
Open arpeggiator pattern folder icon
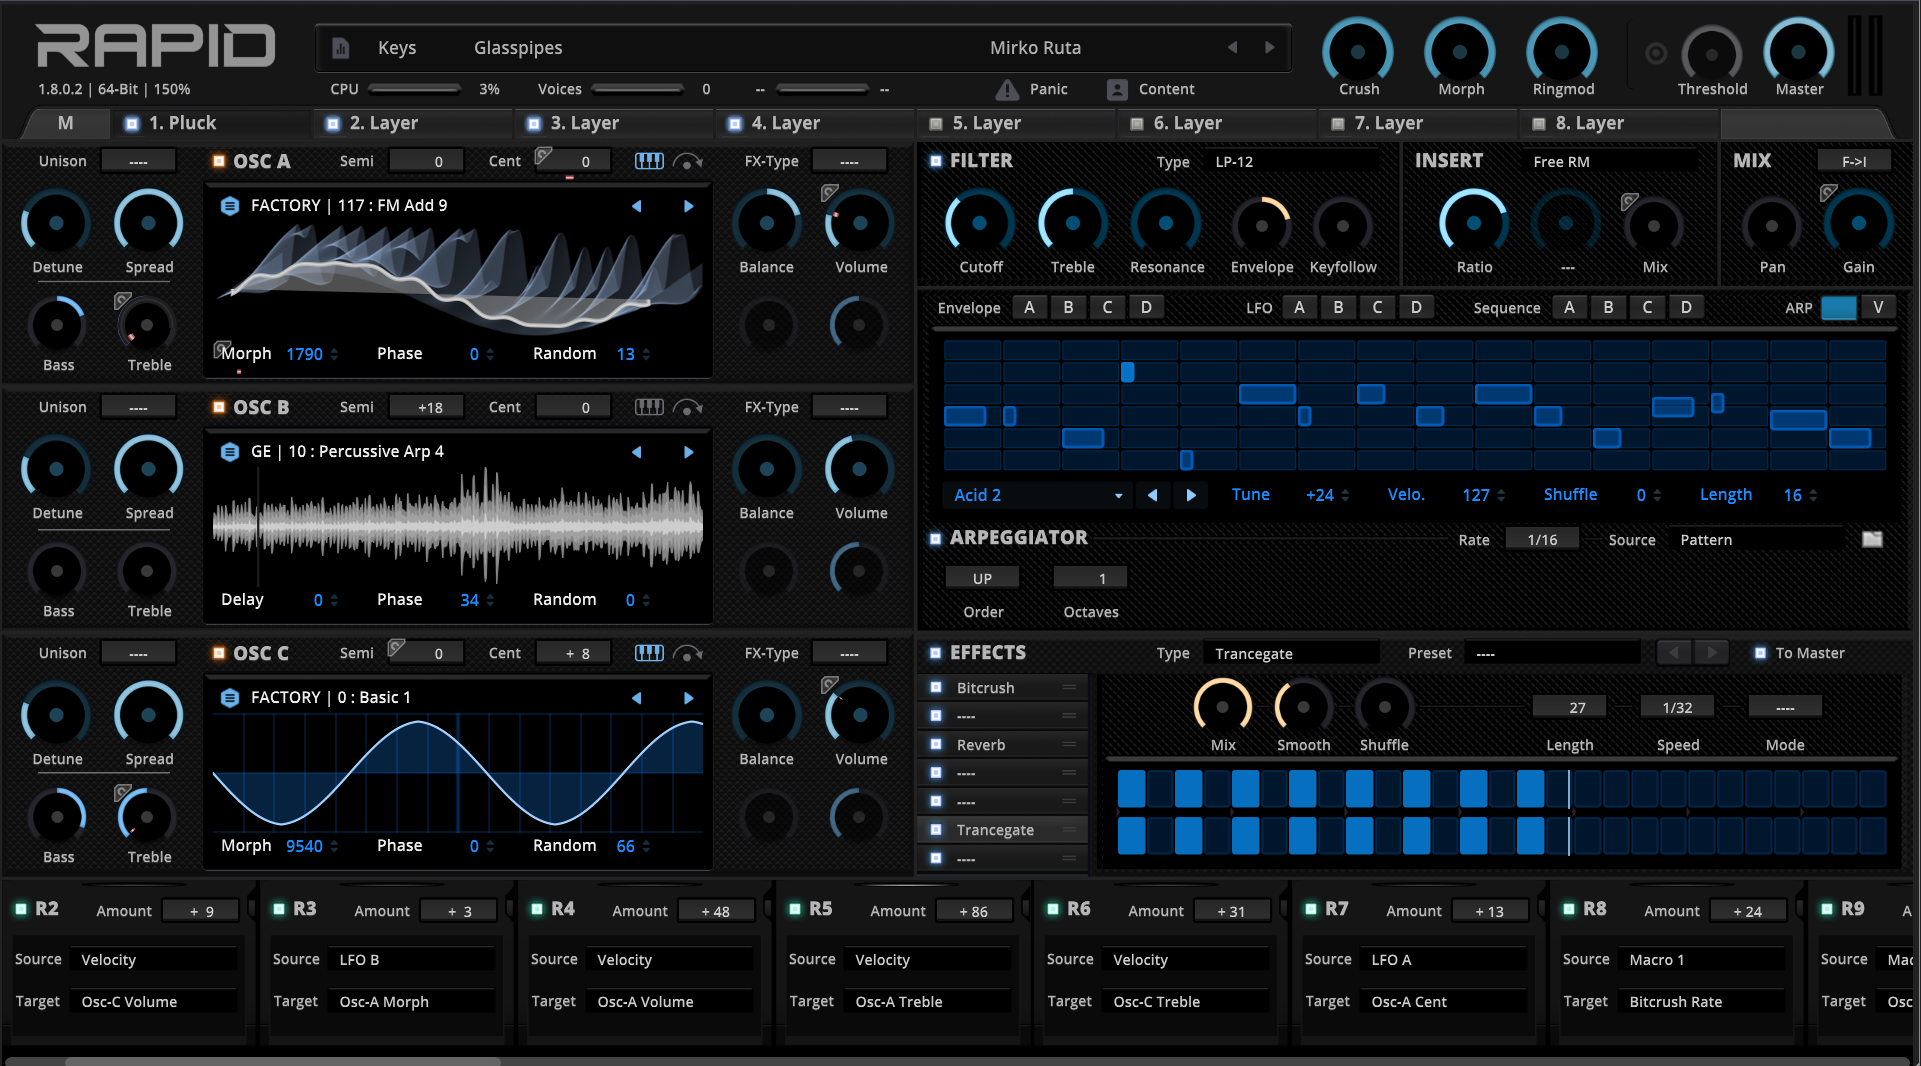point(1872,540)
